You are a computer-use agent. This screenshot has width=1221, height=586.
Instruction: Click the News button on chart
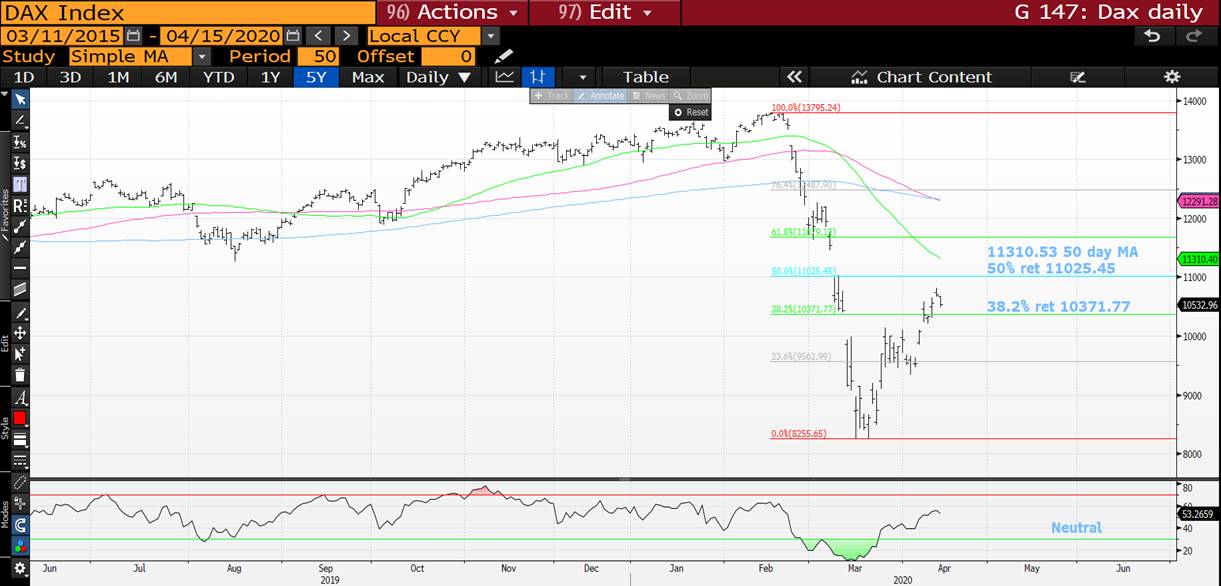pos(649,96)
